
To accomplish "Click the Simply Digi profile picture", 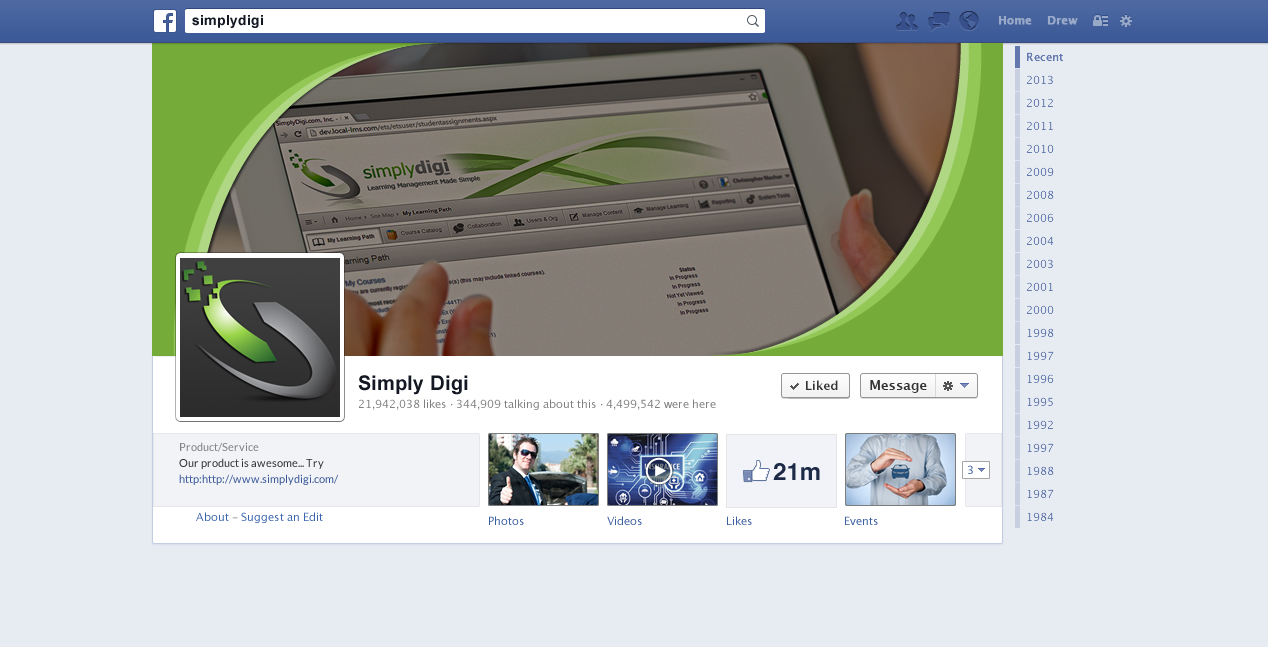I will (x=260, y=337).
